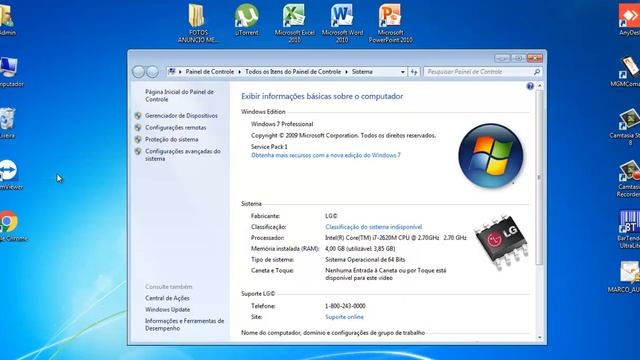Select the Lixeira recycle bin icon
Screen dimensions: 640x360
[7, 123]
